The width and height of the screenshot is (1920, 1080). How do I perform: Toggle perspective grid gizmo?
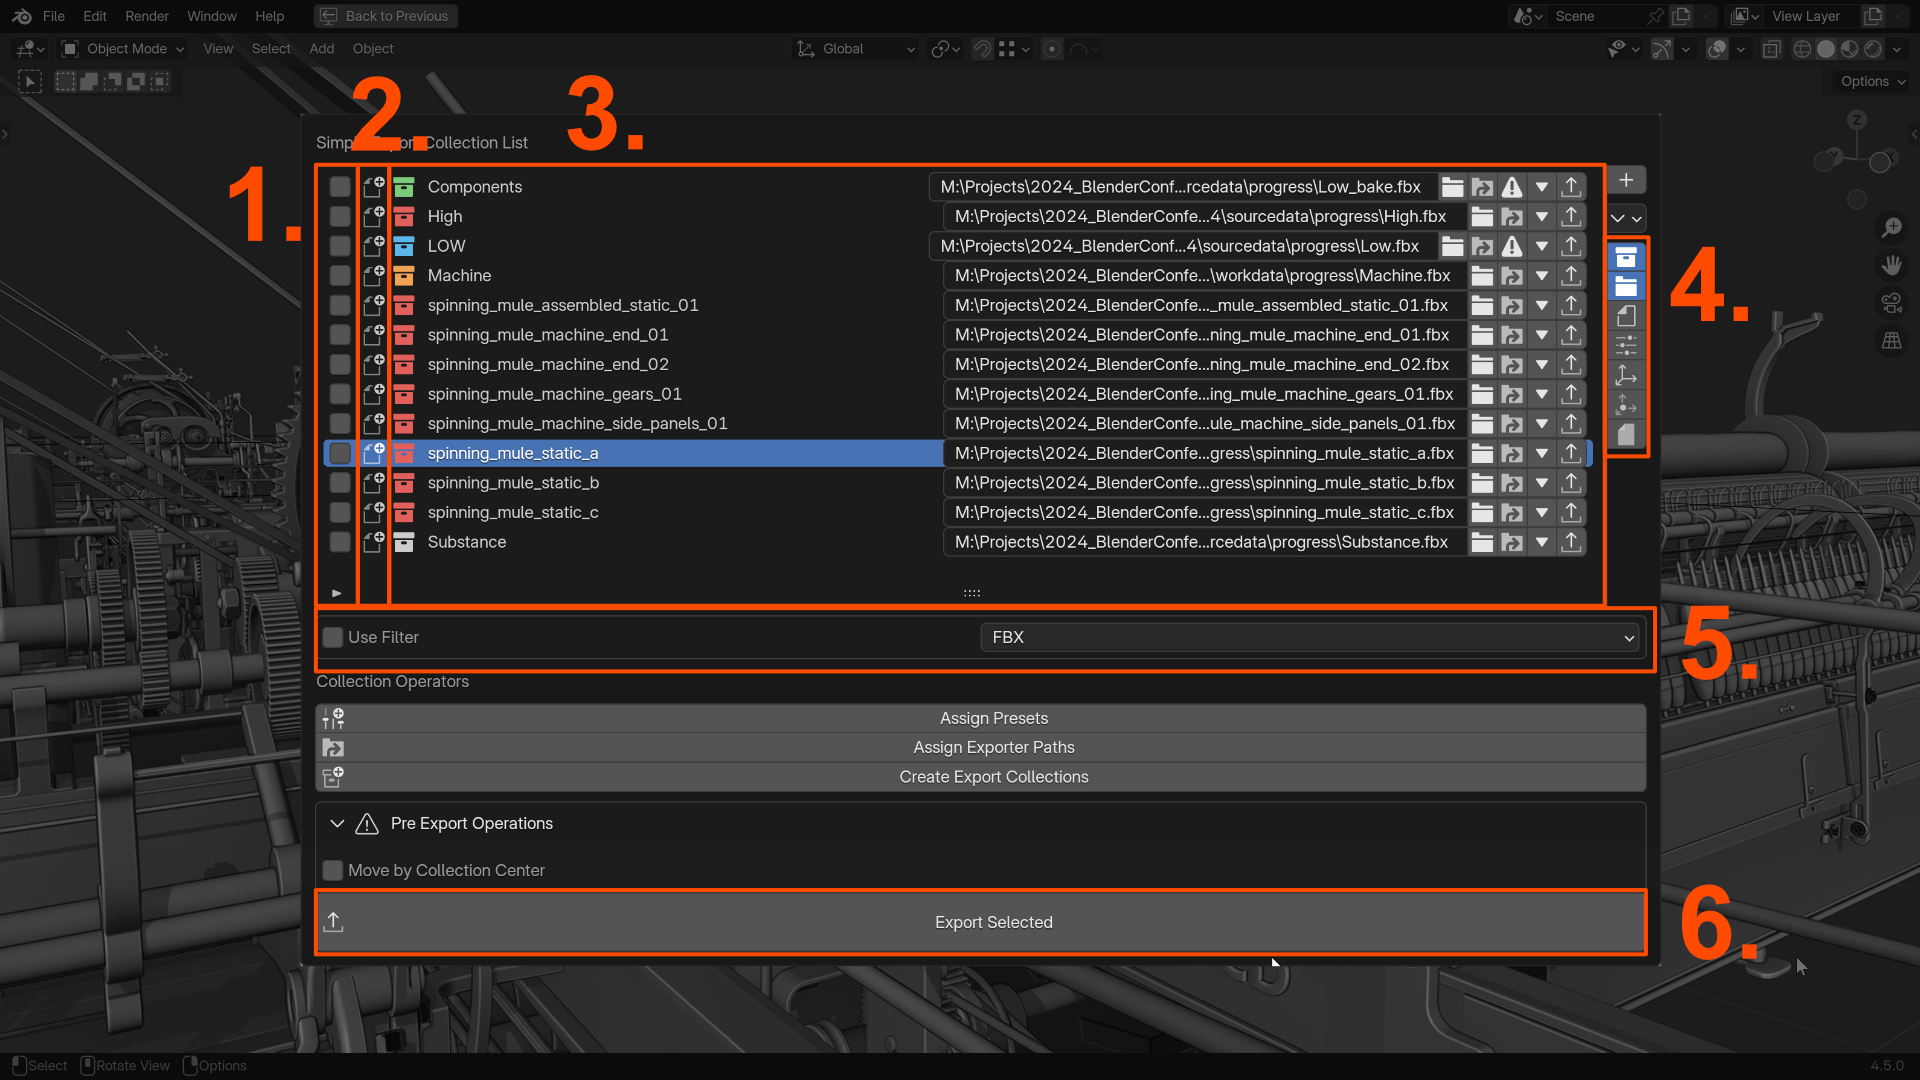click(1891, 341)
